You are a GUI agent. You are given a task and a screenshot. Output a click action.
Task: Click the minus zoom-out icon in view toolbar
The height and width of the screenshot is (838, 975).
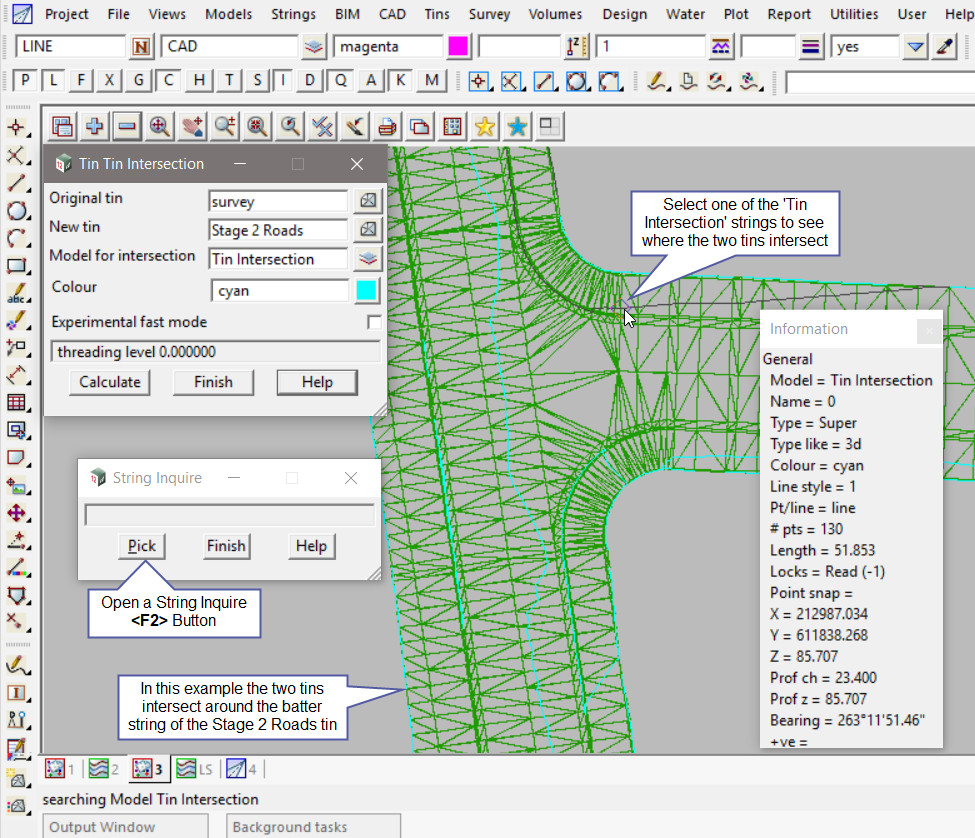click(x=127, y=126)
